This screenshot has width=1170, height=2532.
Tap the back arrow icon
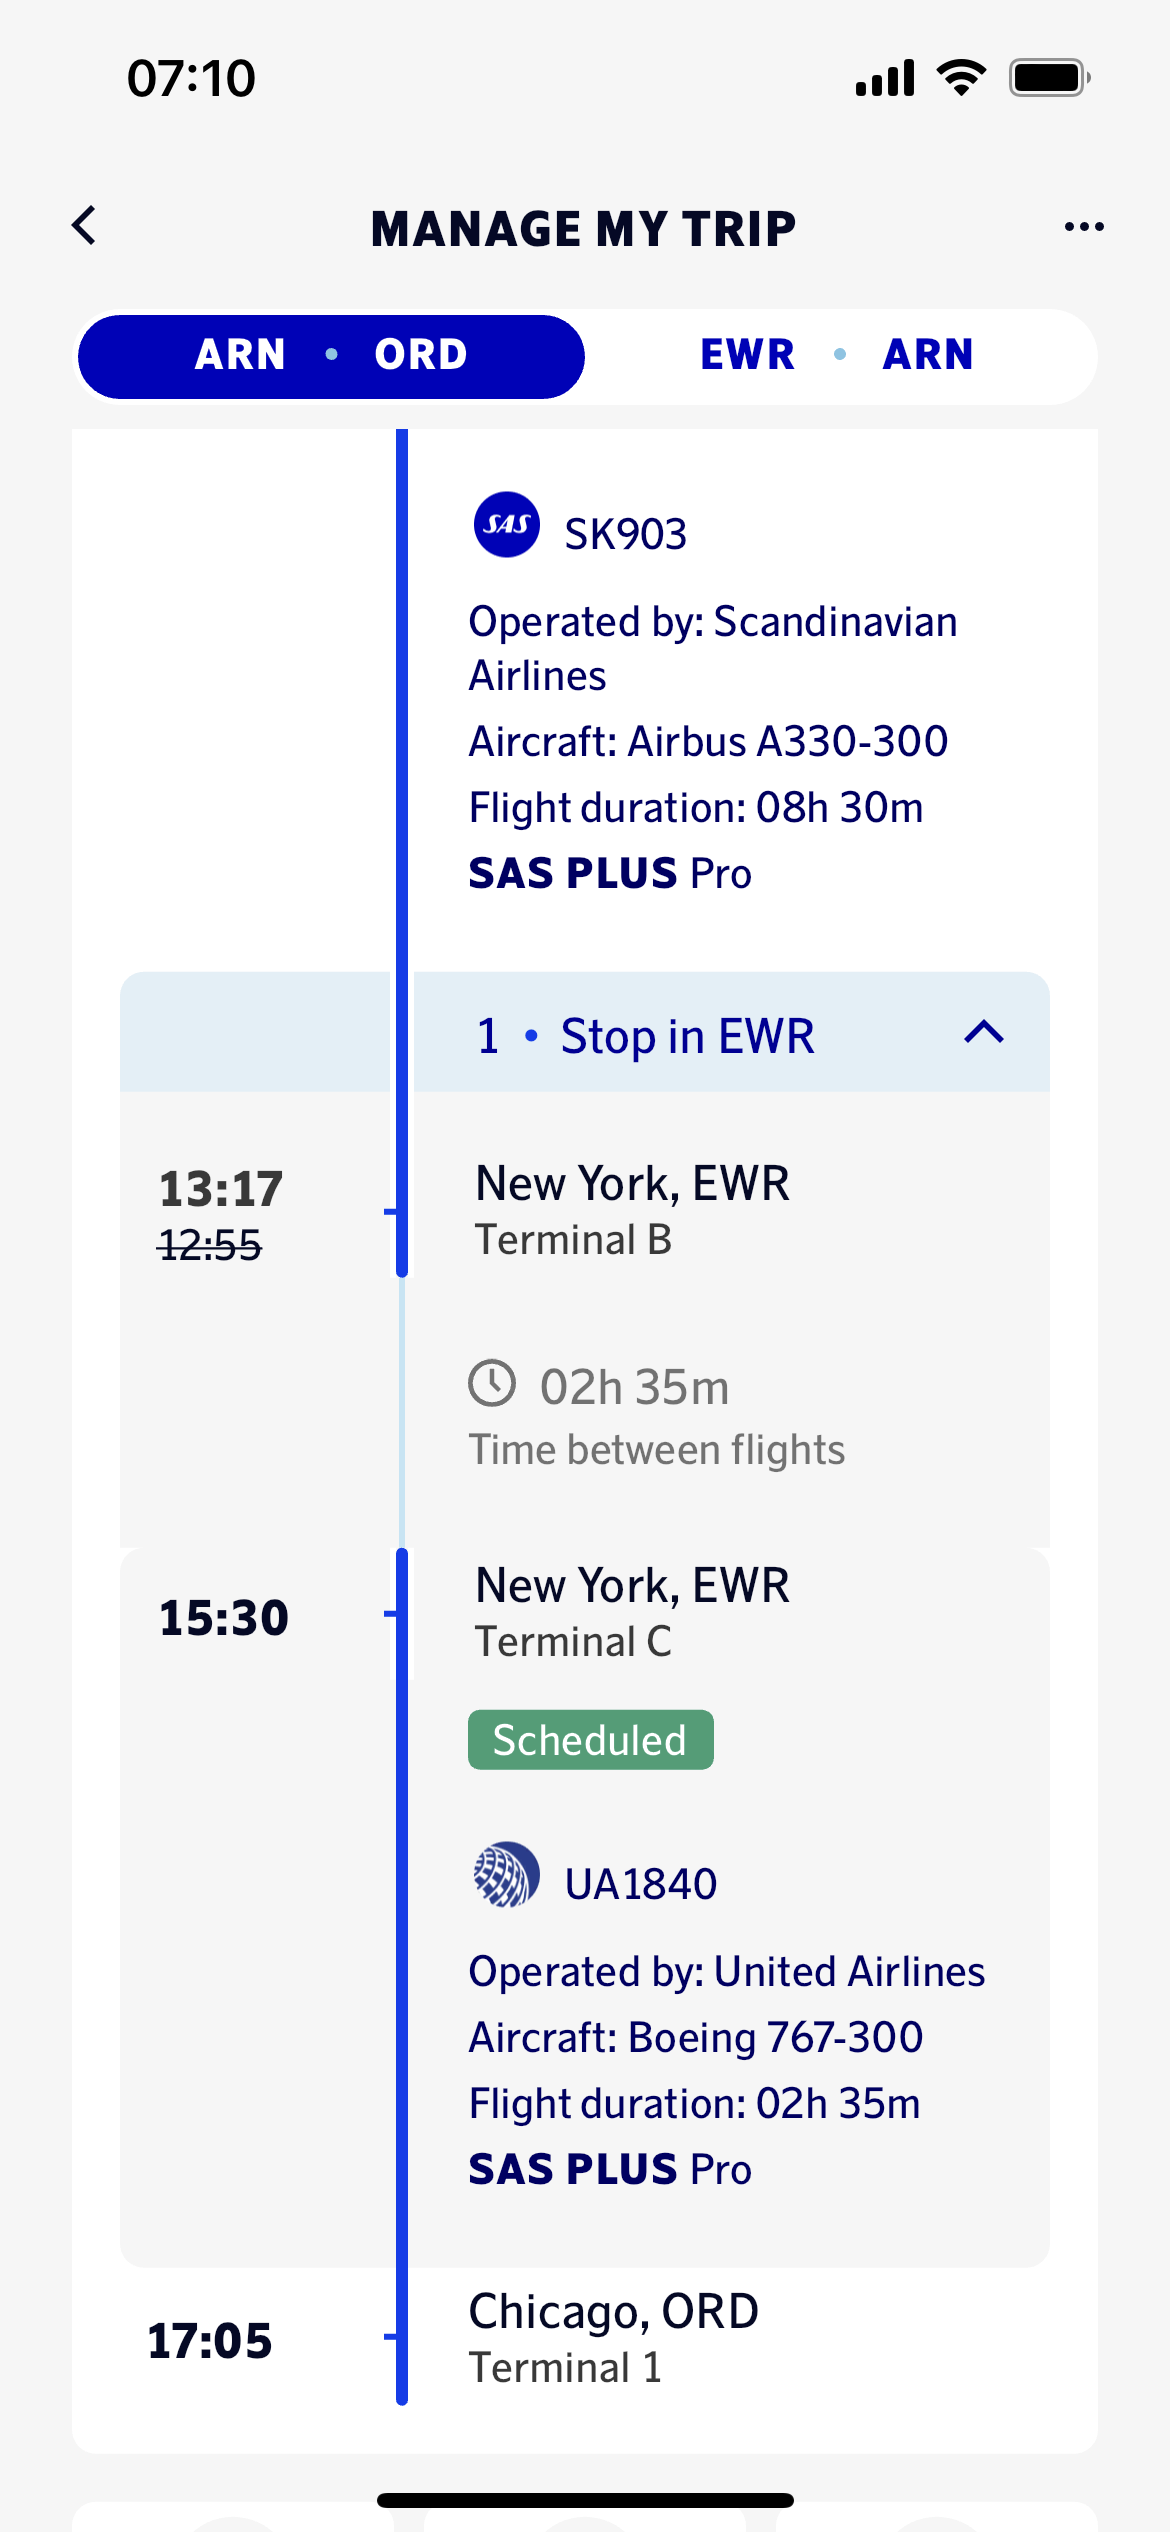click(85, 226)
